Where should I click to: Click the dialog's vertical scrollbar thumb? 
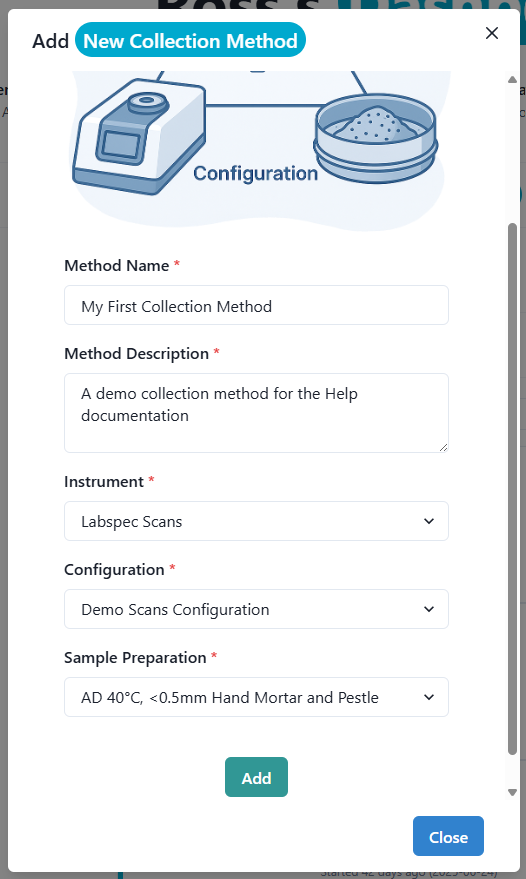coord(512,489)
